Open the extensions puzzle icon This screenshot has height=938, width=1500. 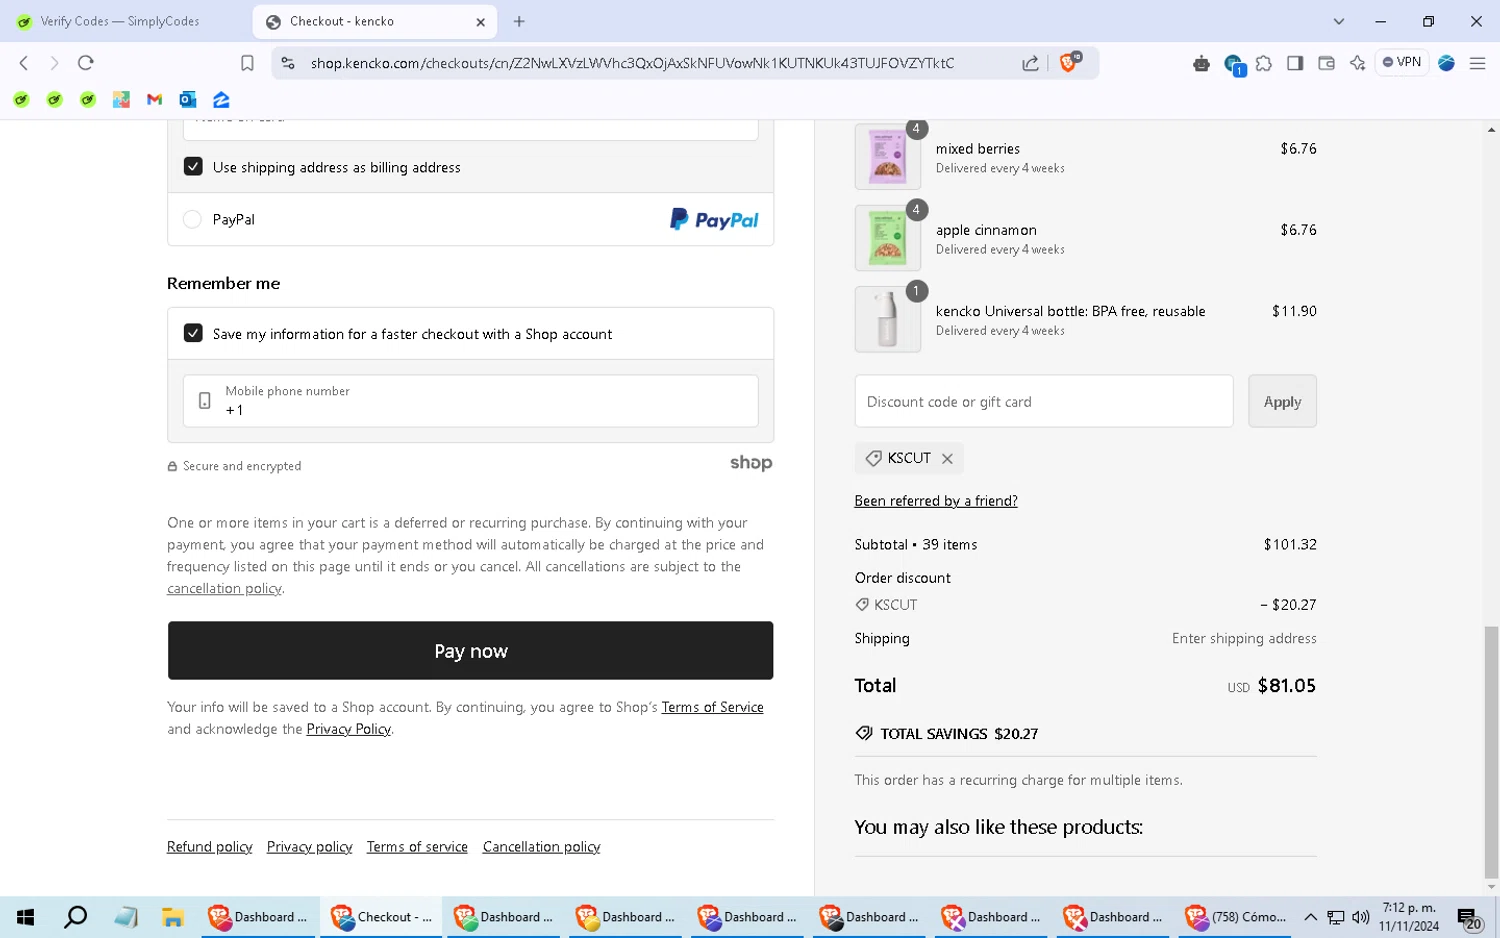pyautogui.click(x=1264, y=63)
